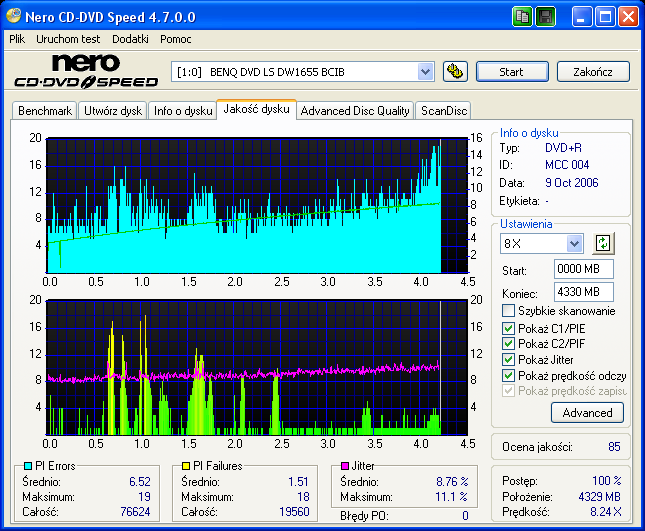Click the save screenshot floppy icon
The image size is (645, 531).
[546, 17]
